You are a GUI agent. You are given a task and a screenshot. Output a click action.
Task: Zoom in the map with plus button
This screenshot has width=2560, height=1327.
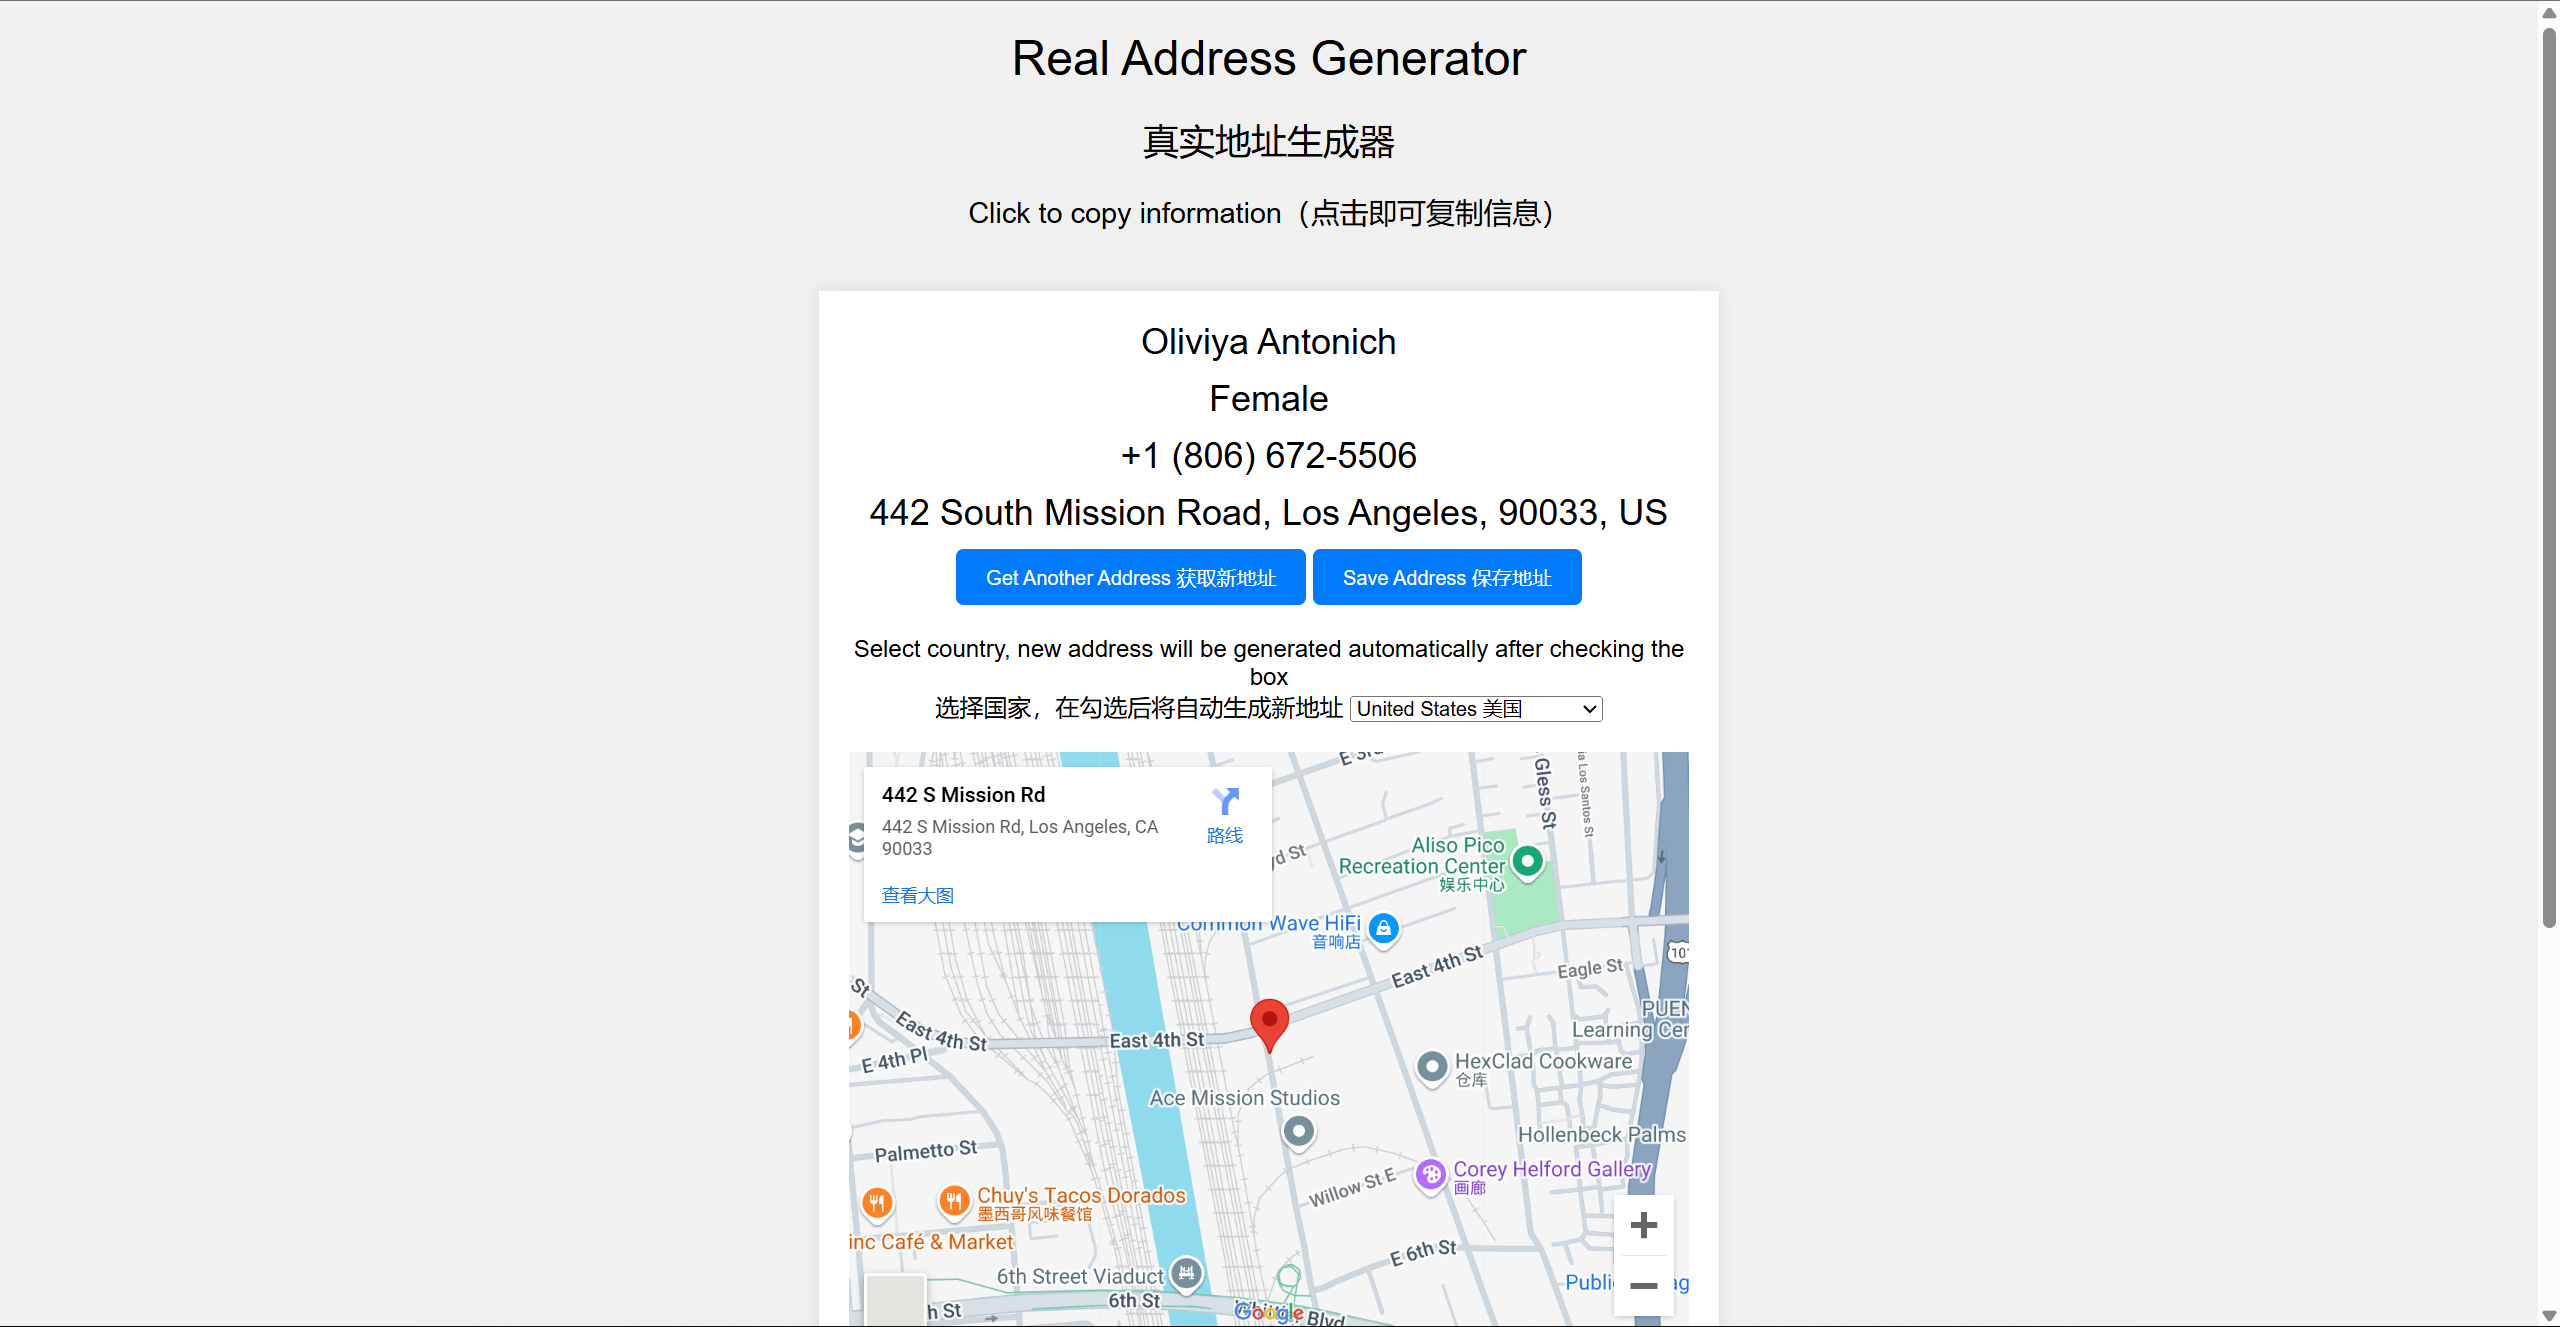[x=1643, y=1225]
